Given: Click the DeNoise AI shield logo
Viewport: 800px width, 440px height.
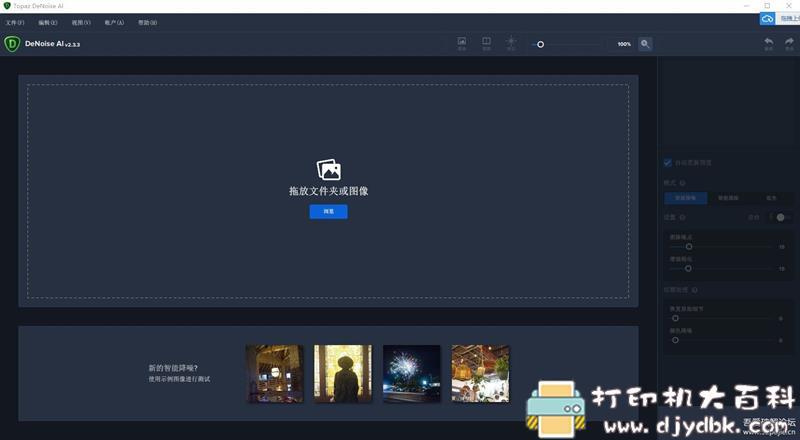Looking at the screenshot, I should click(x=12, y=44).
